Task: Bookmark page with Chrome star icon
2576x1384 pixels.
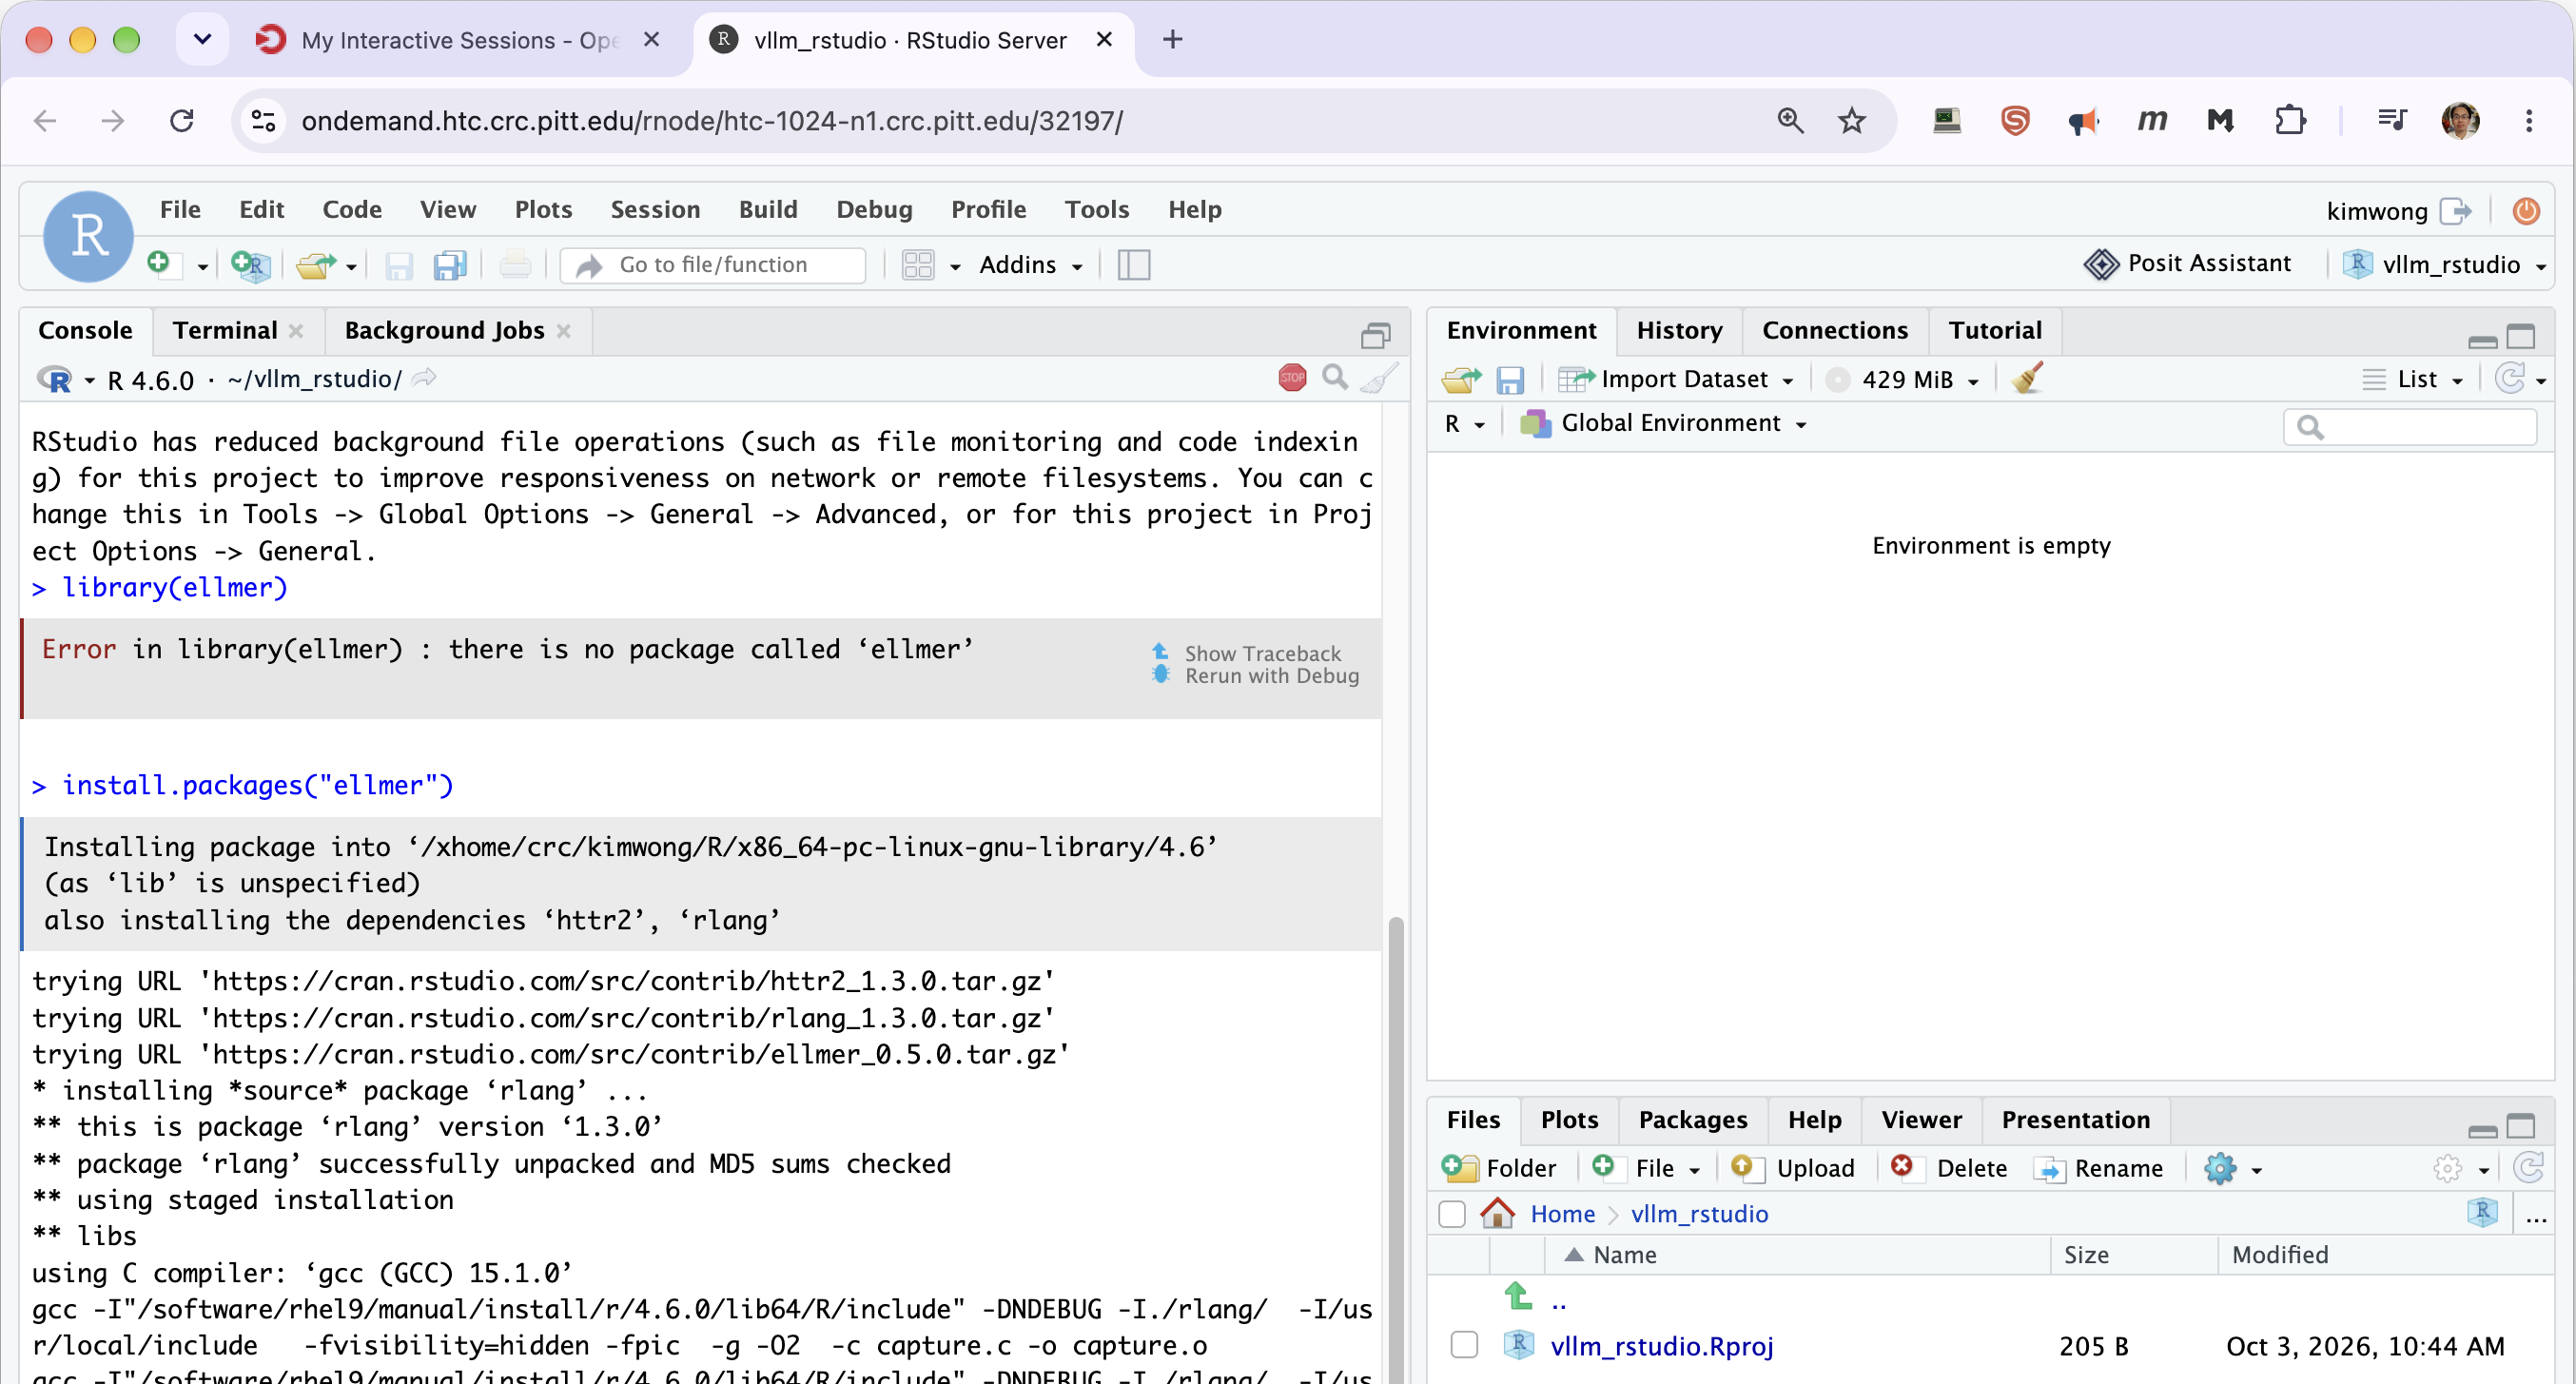Action: coord(1852,121)
